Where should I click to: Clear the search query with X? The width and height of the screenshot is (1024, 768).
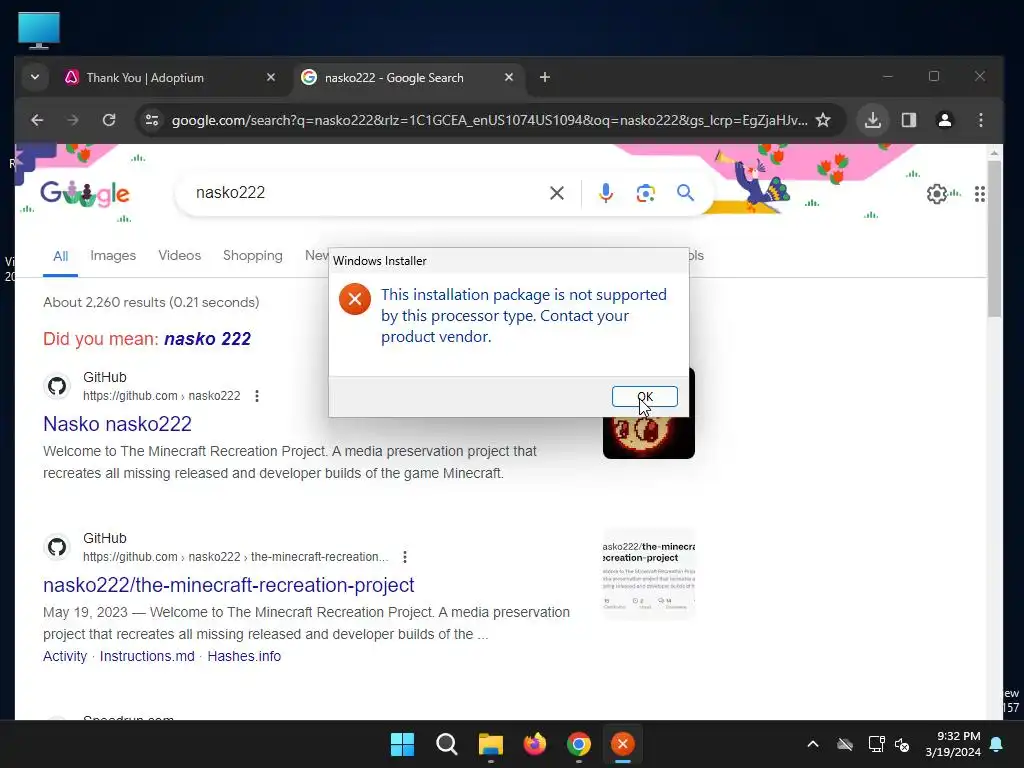pyautogui.click(x=557, y=193)
